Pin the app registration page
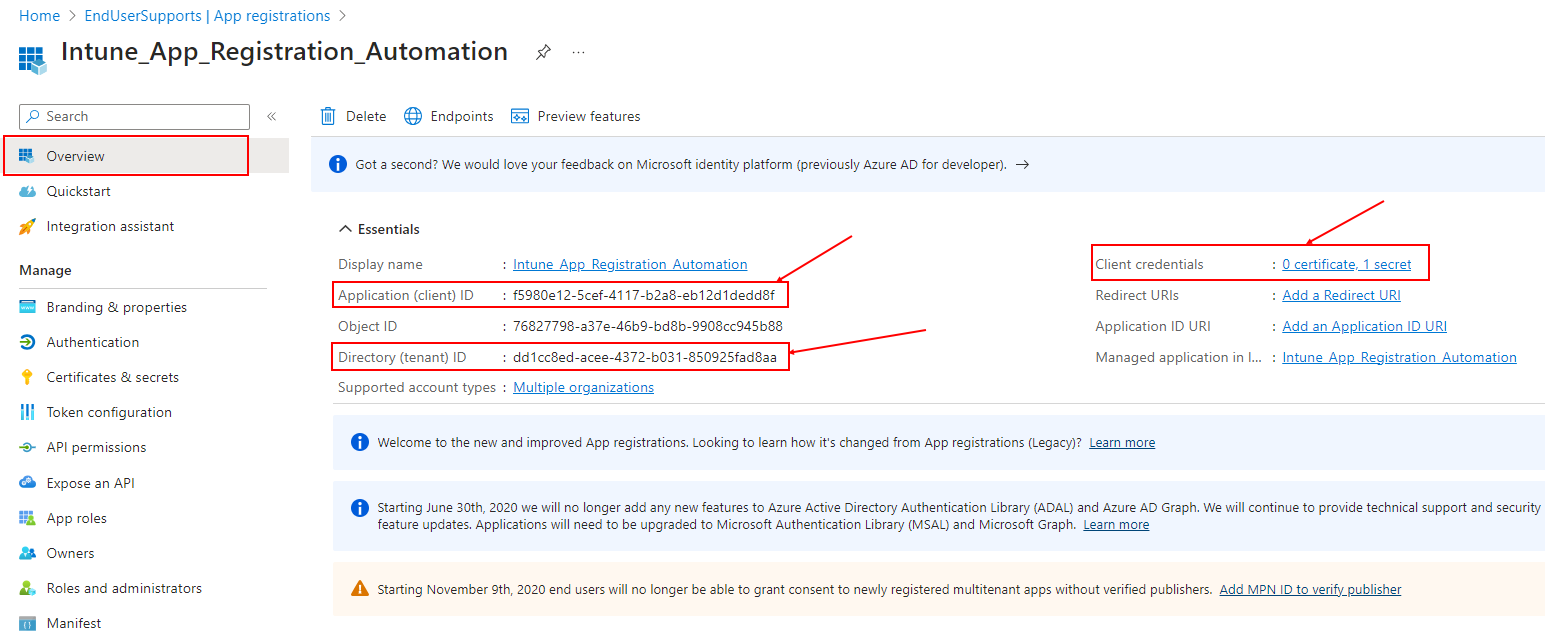 pyautogui.click(x=543, y=52)
